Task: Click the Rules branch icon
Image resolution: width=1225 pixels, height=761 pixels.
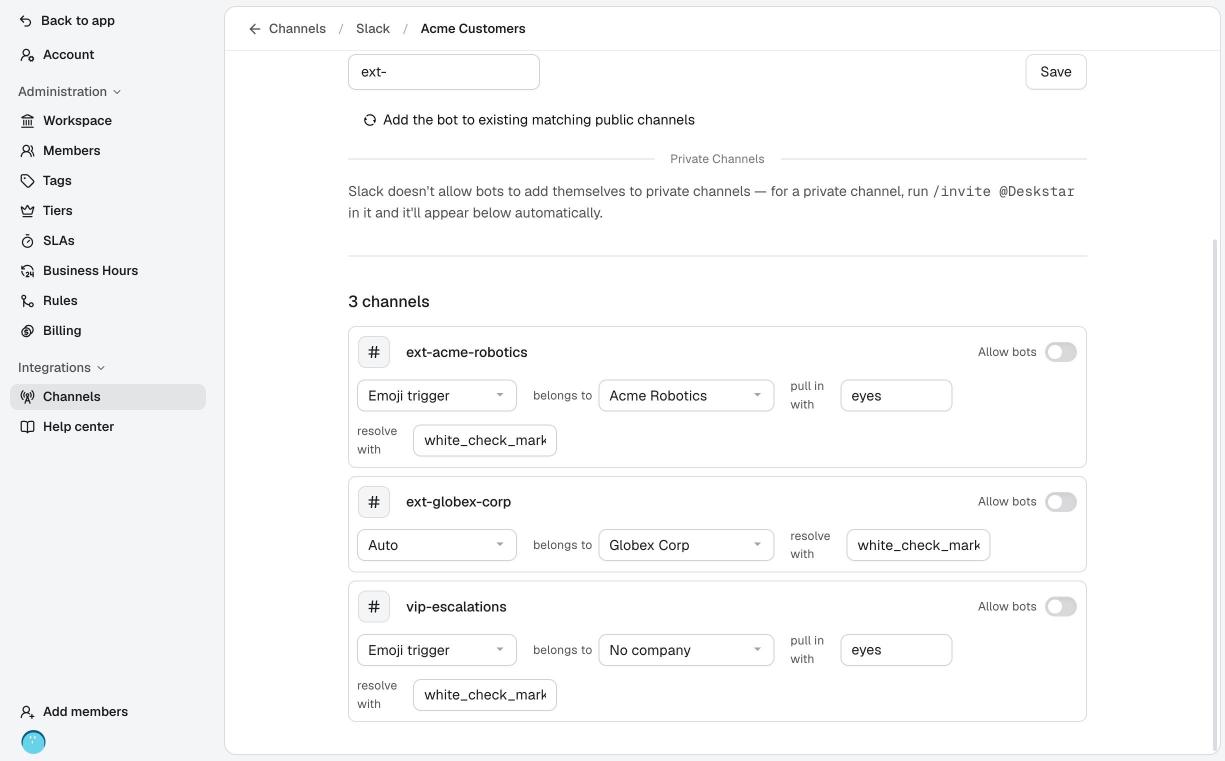Action: (27, 301)
